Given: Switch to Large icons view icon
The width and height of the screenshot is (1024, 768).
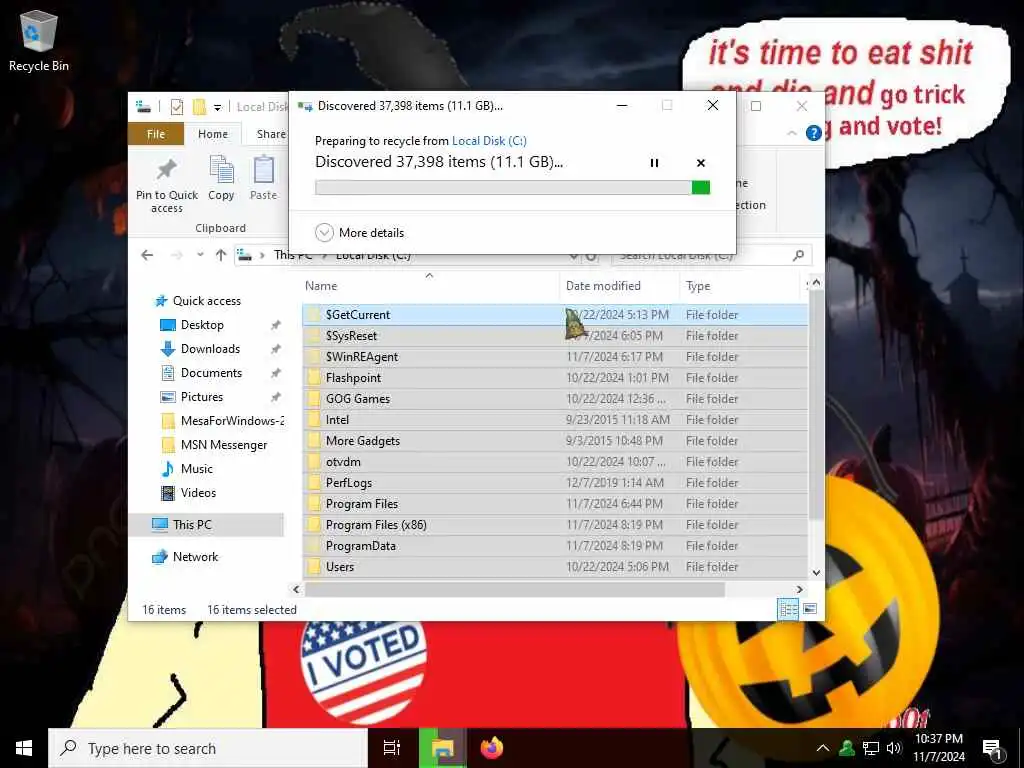Looking at the screenshot, I should pos(810,609).
